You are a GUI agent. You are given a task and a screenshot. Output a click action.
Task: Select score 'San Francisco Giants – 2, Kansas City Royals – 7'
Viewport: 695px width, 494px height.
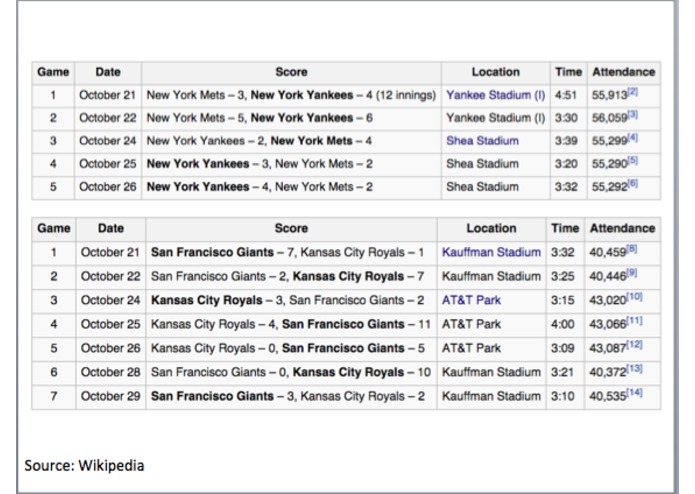(287, 276)
